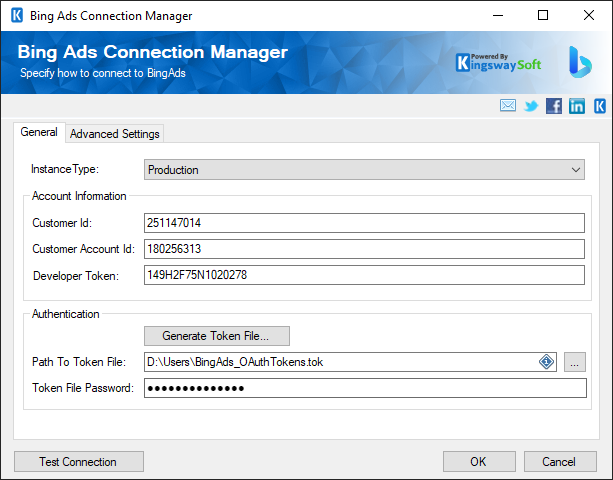Minimize the Connection Manager window

(x=498, y=16)
